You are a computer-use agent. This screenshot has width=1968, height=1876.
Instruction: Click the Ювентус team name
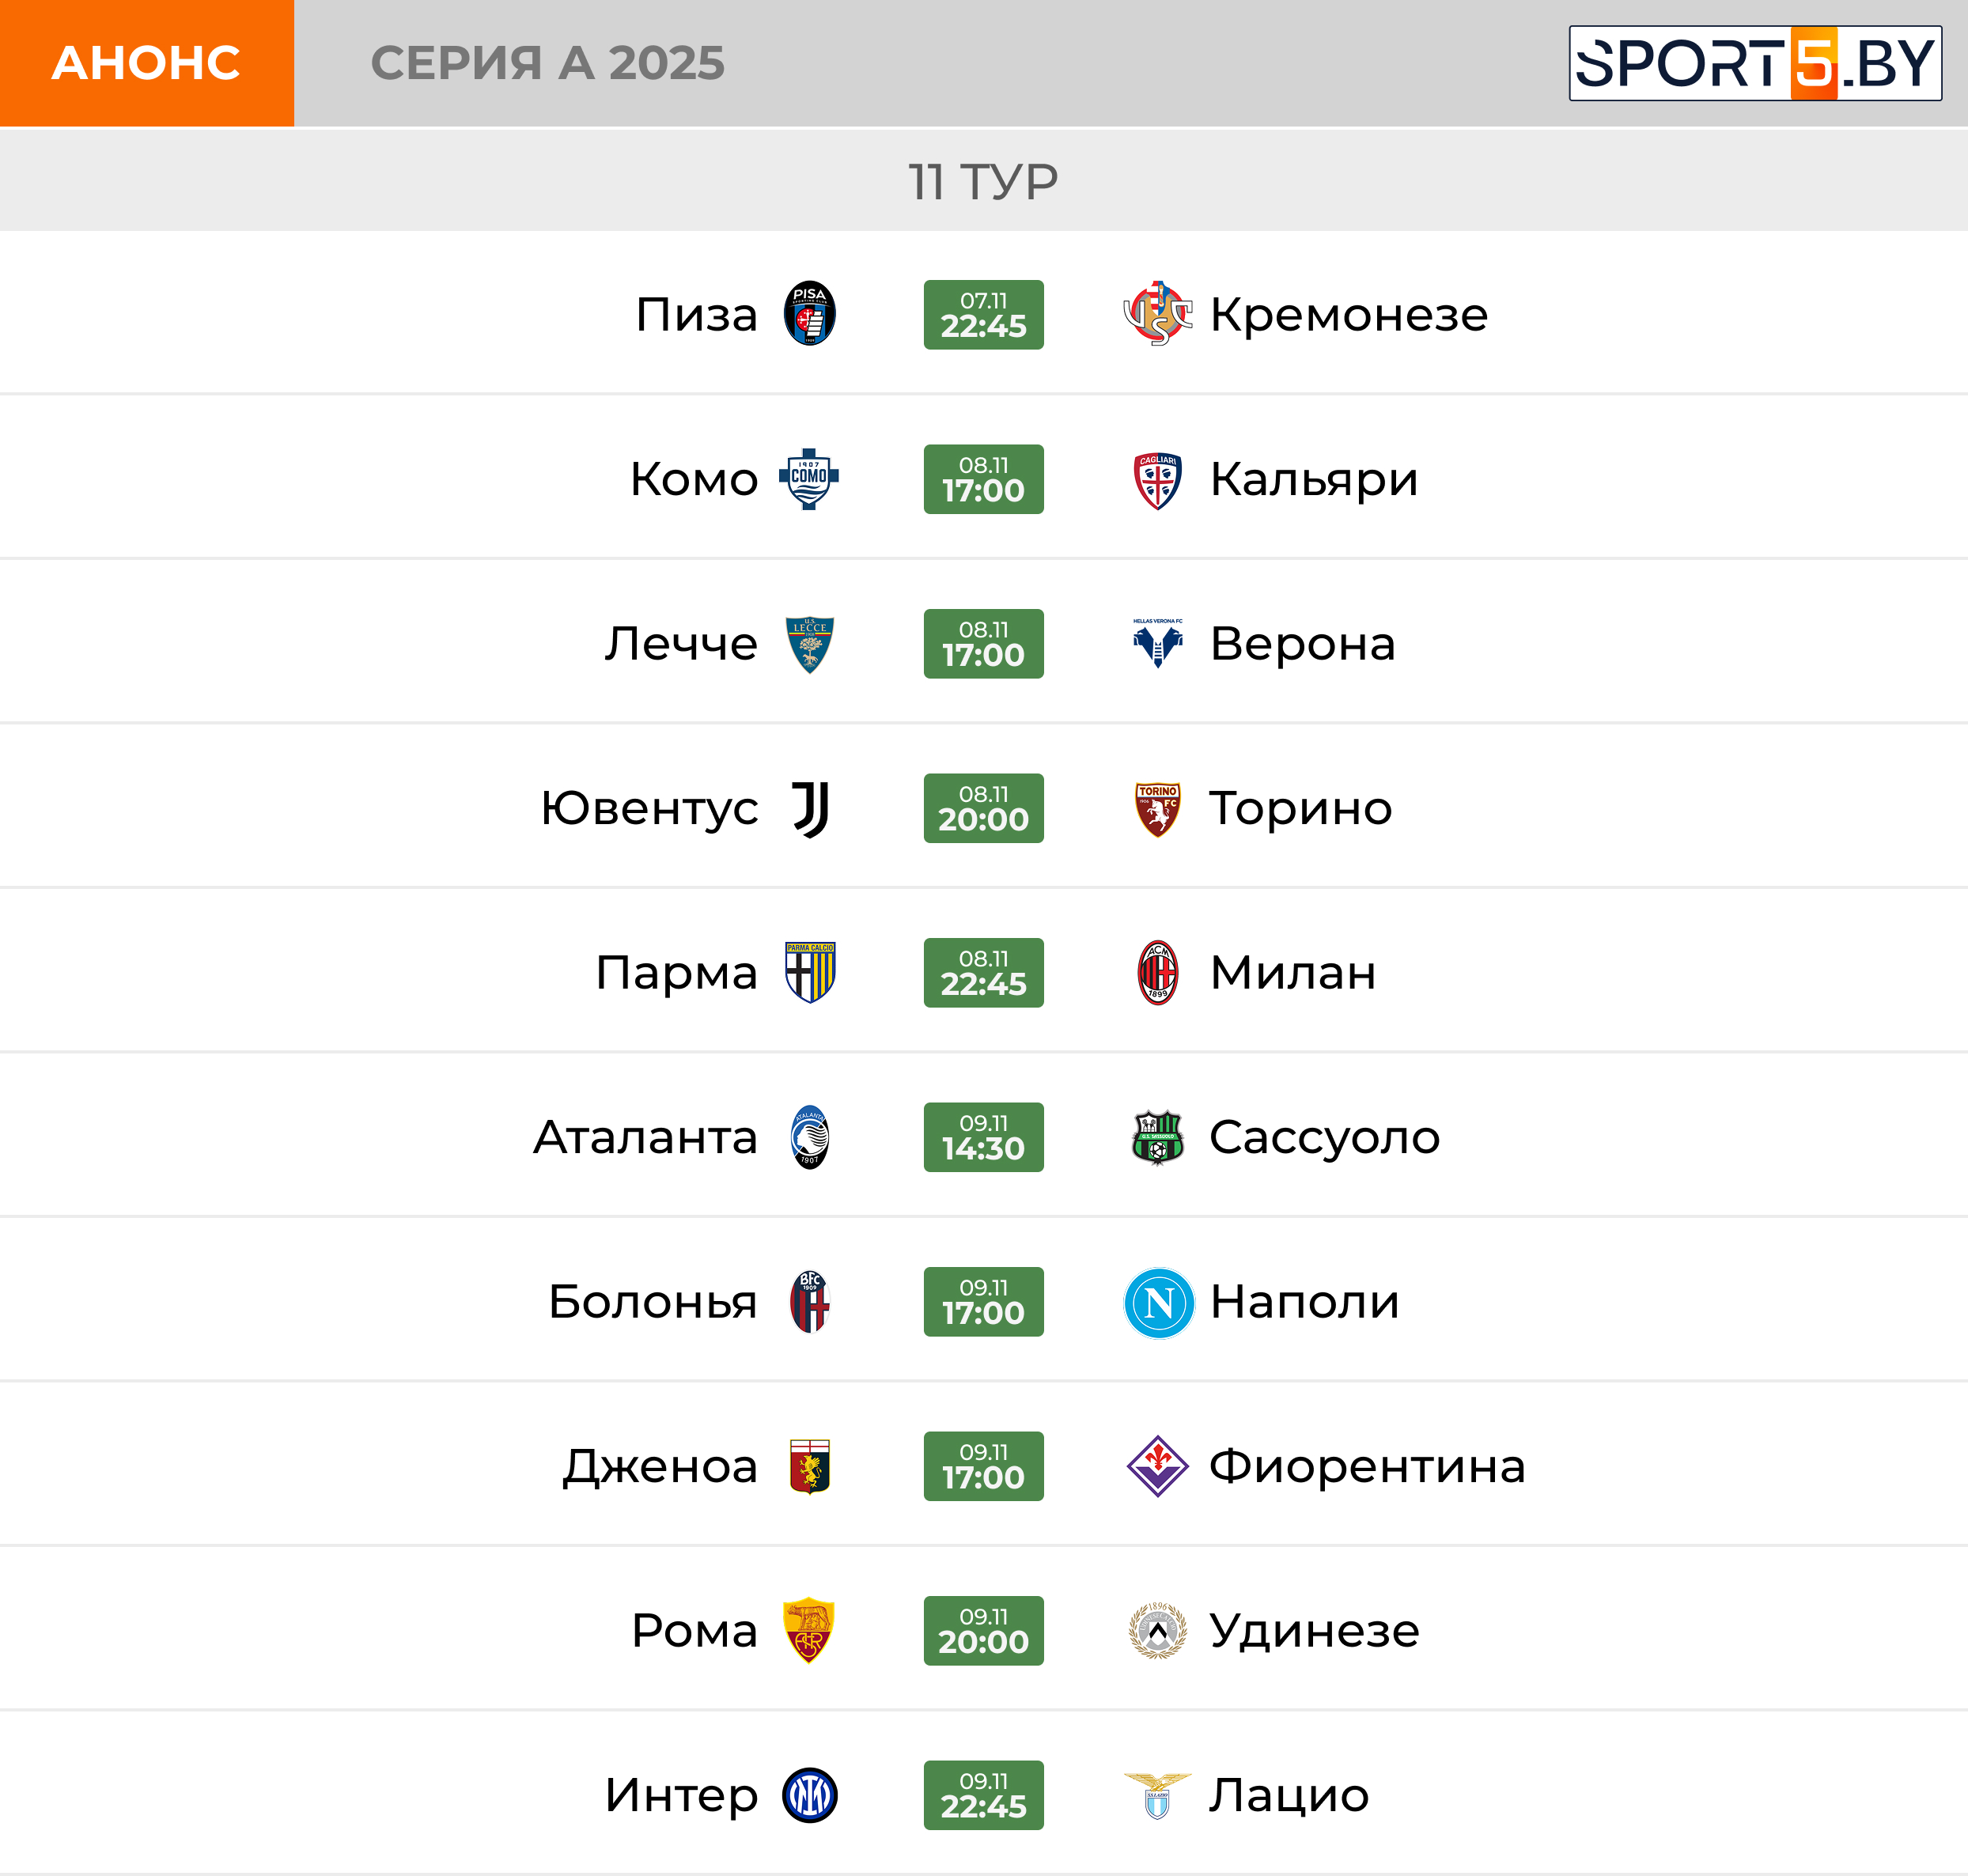tap(649, 808)
